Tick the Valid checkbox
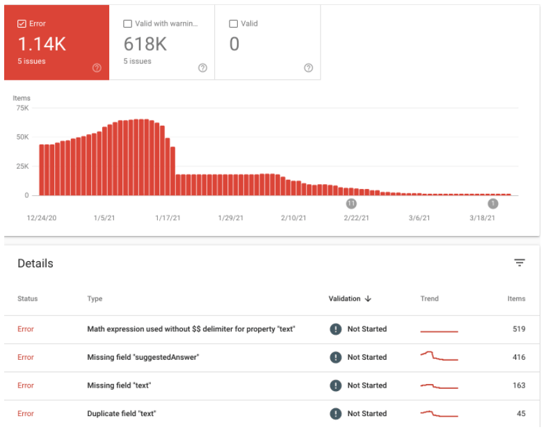The width and height of the screenshot is (546, 432). tap(233, 24)
